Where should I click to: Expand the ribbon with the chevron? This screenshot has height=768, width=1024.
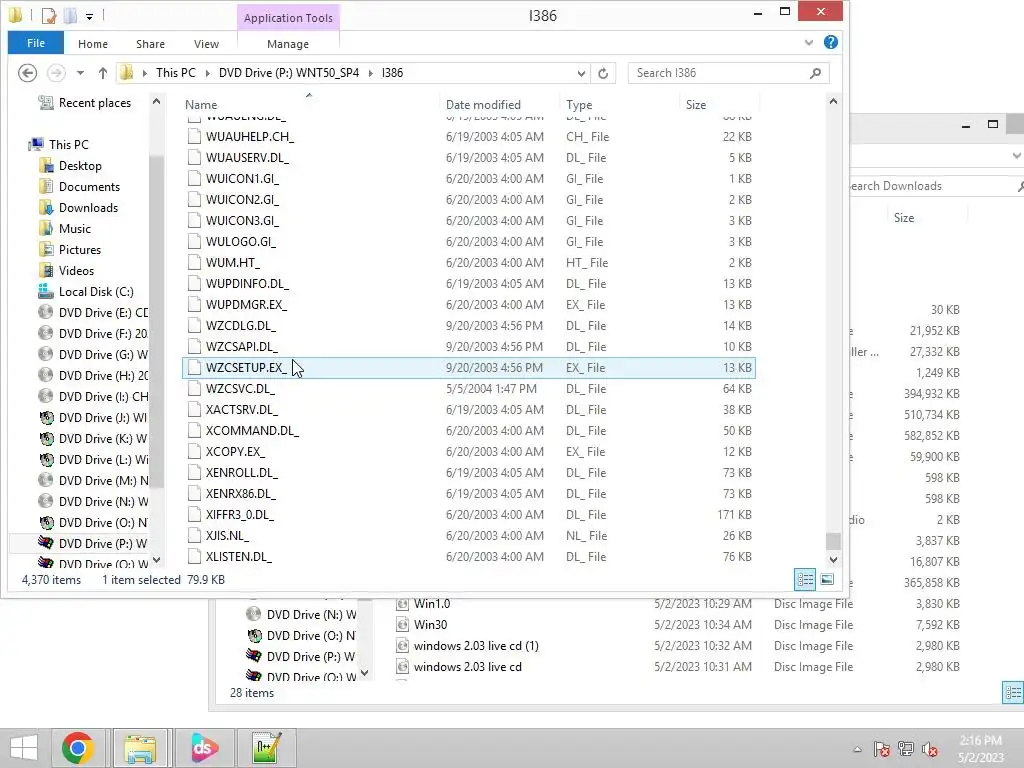[x=808, y=42]
